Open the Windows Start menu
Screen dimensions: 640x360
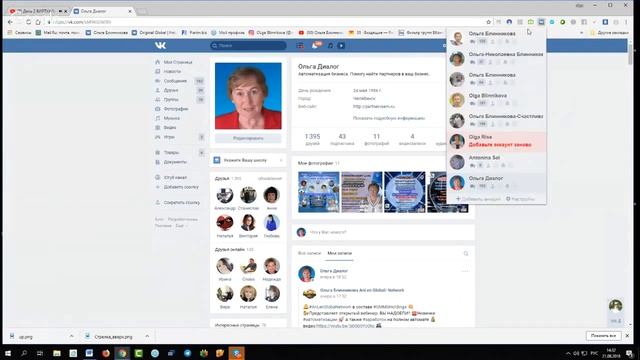coord(7,353)
